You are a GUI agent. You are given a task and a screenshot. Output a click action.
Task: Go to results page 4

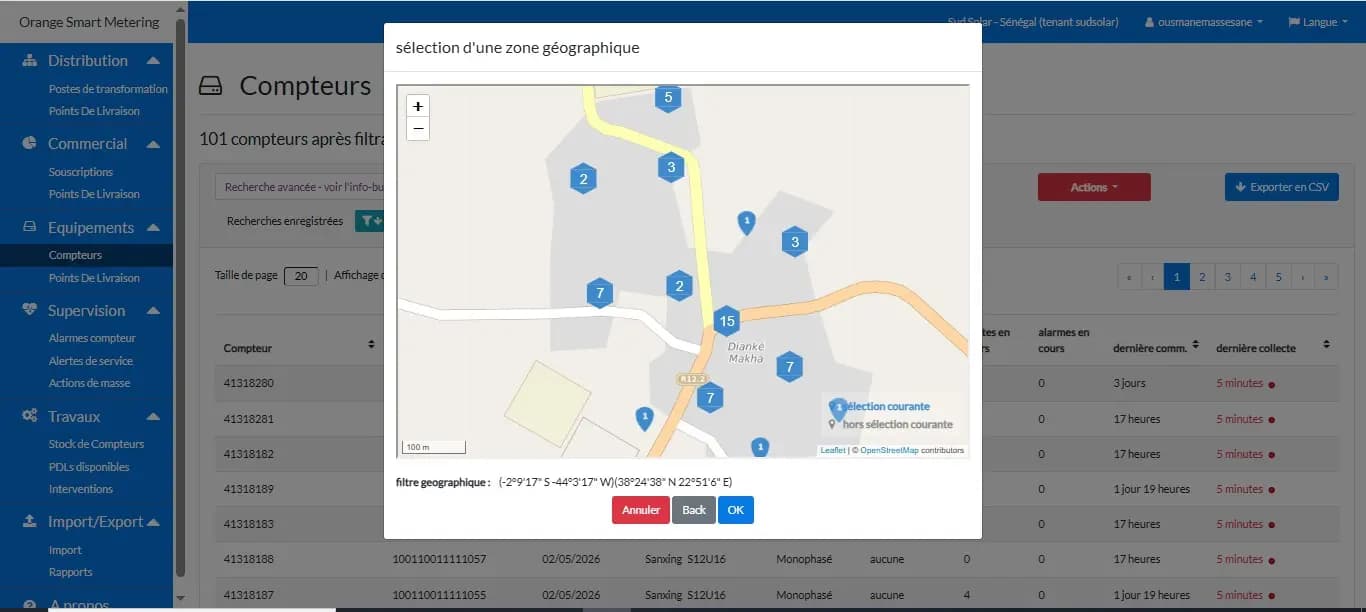click(x=1253, y=277)
